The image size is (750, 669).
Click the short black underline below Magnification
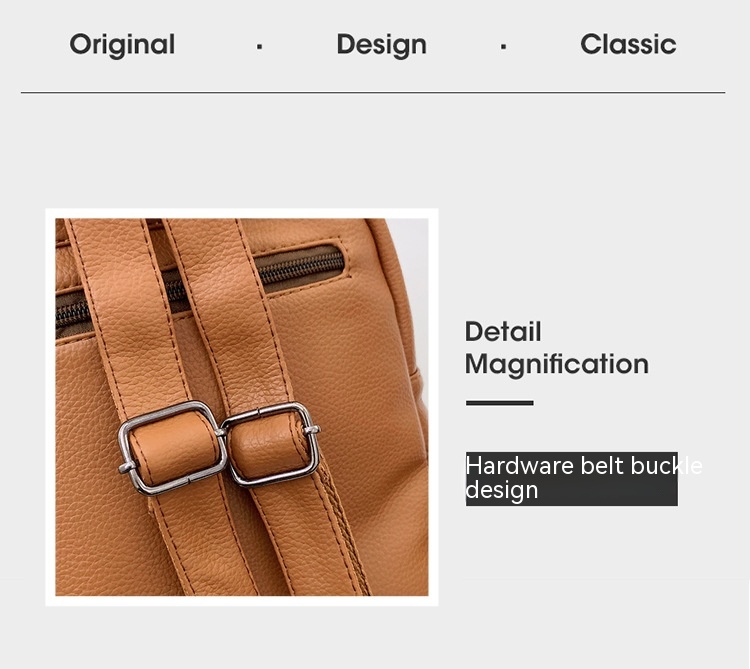(x=499, y=403)
